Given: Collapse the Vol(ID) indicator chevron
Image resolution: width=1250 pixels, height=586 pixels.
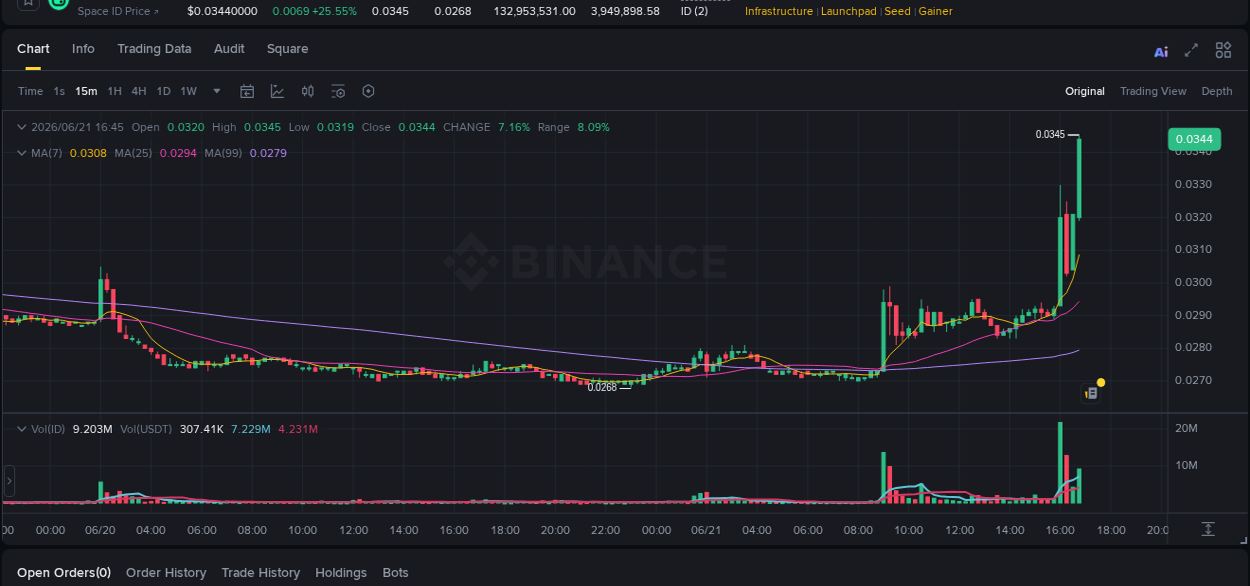Looking at the screenshot, I should point(22,429).
